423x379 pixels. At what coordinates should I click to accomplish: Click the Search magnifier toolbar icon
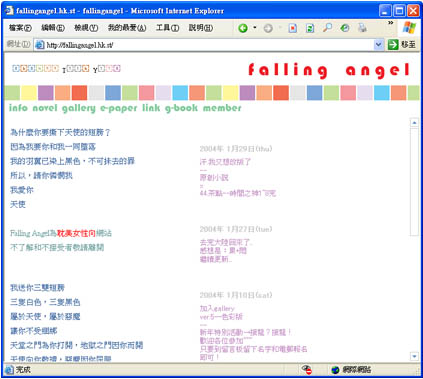327,28
